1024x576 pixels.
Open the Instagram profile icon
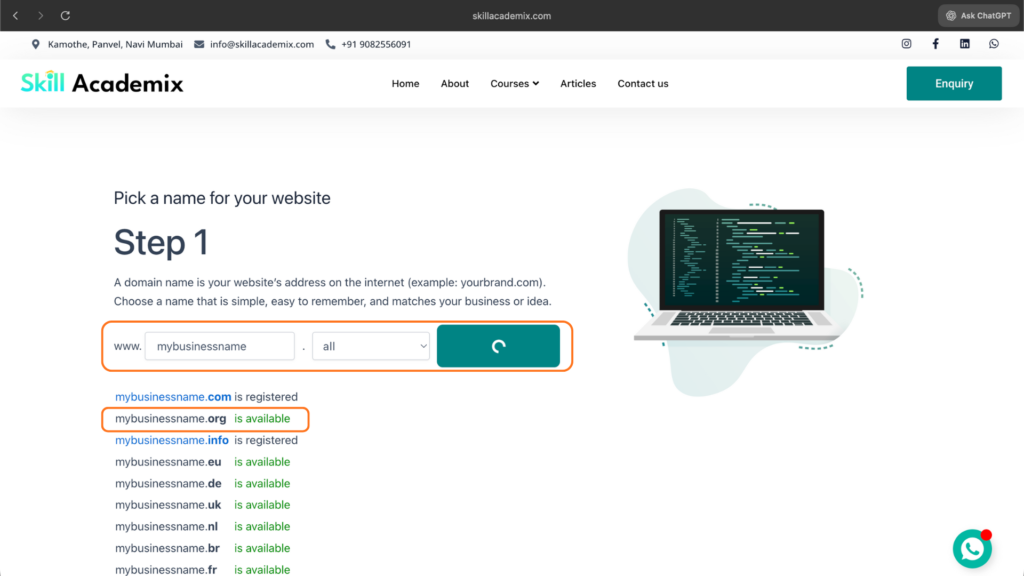point(907,44)
